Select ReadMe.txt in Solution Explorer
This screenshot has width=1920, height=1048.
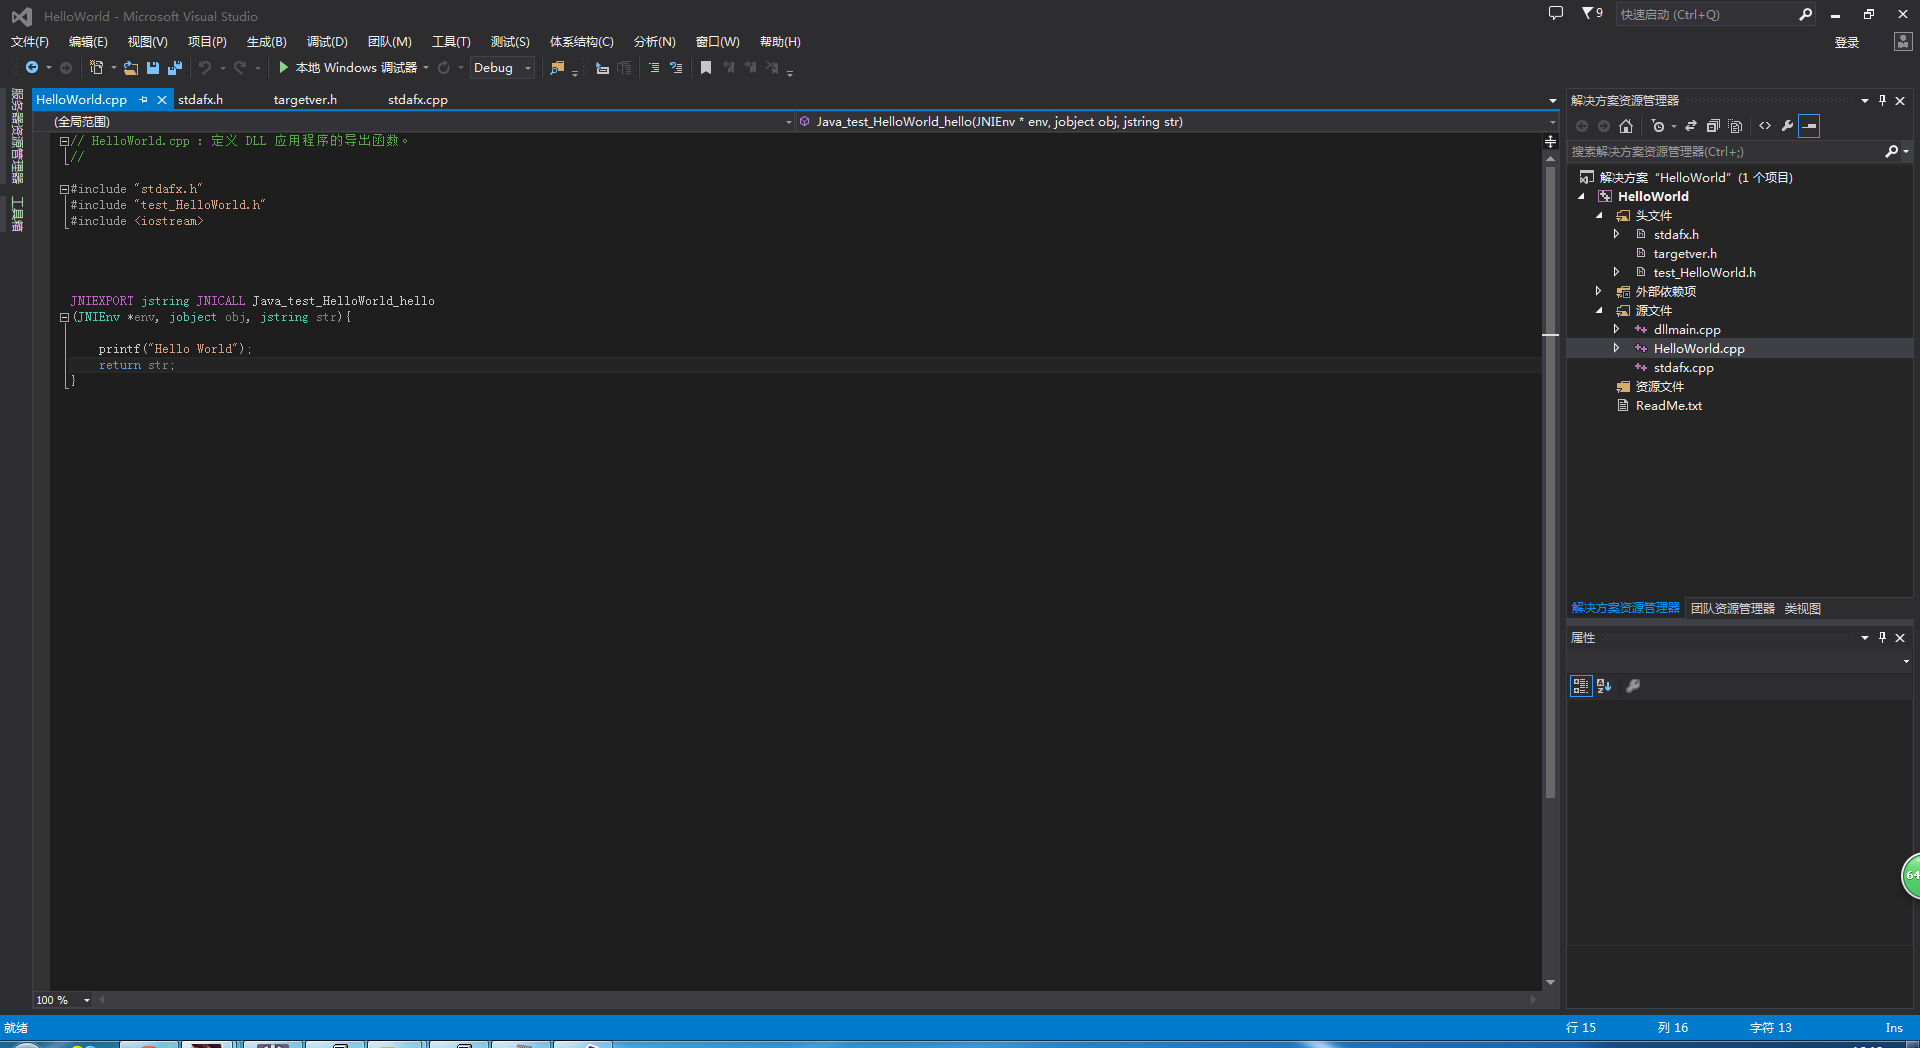coord(1668,406)
